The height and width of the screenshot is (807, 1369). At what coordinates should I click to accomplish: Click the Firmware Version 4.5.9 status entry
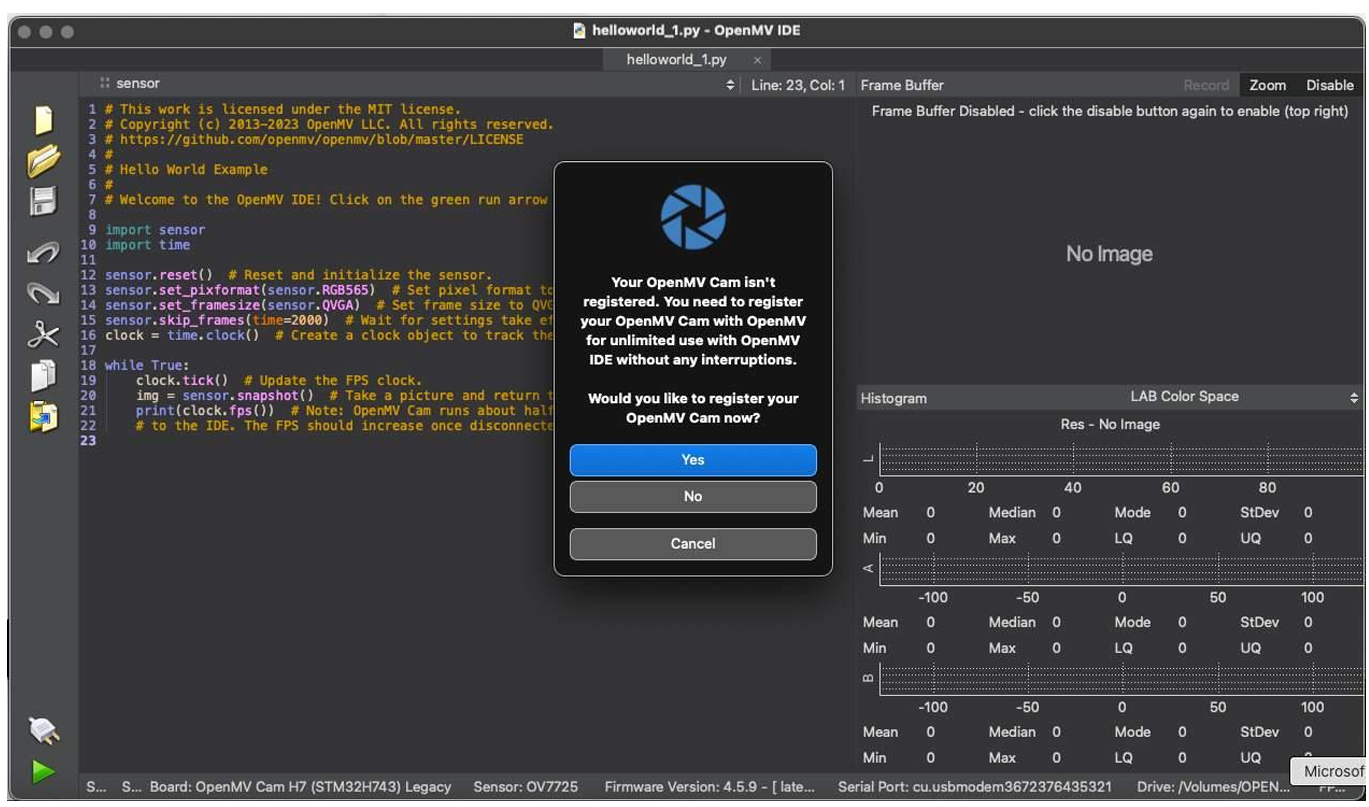[710, 787]
